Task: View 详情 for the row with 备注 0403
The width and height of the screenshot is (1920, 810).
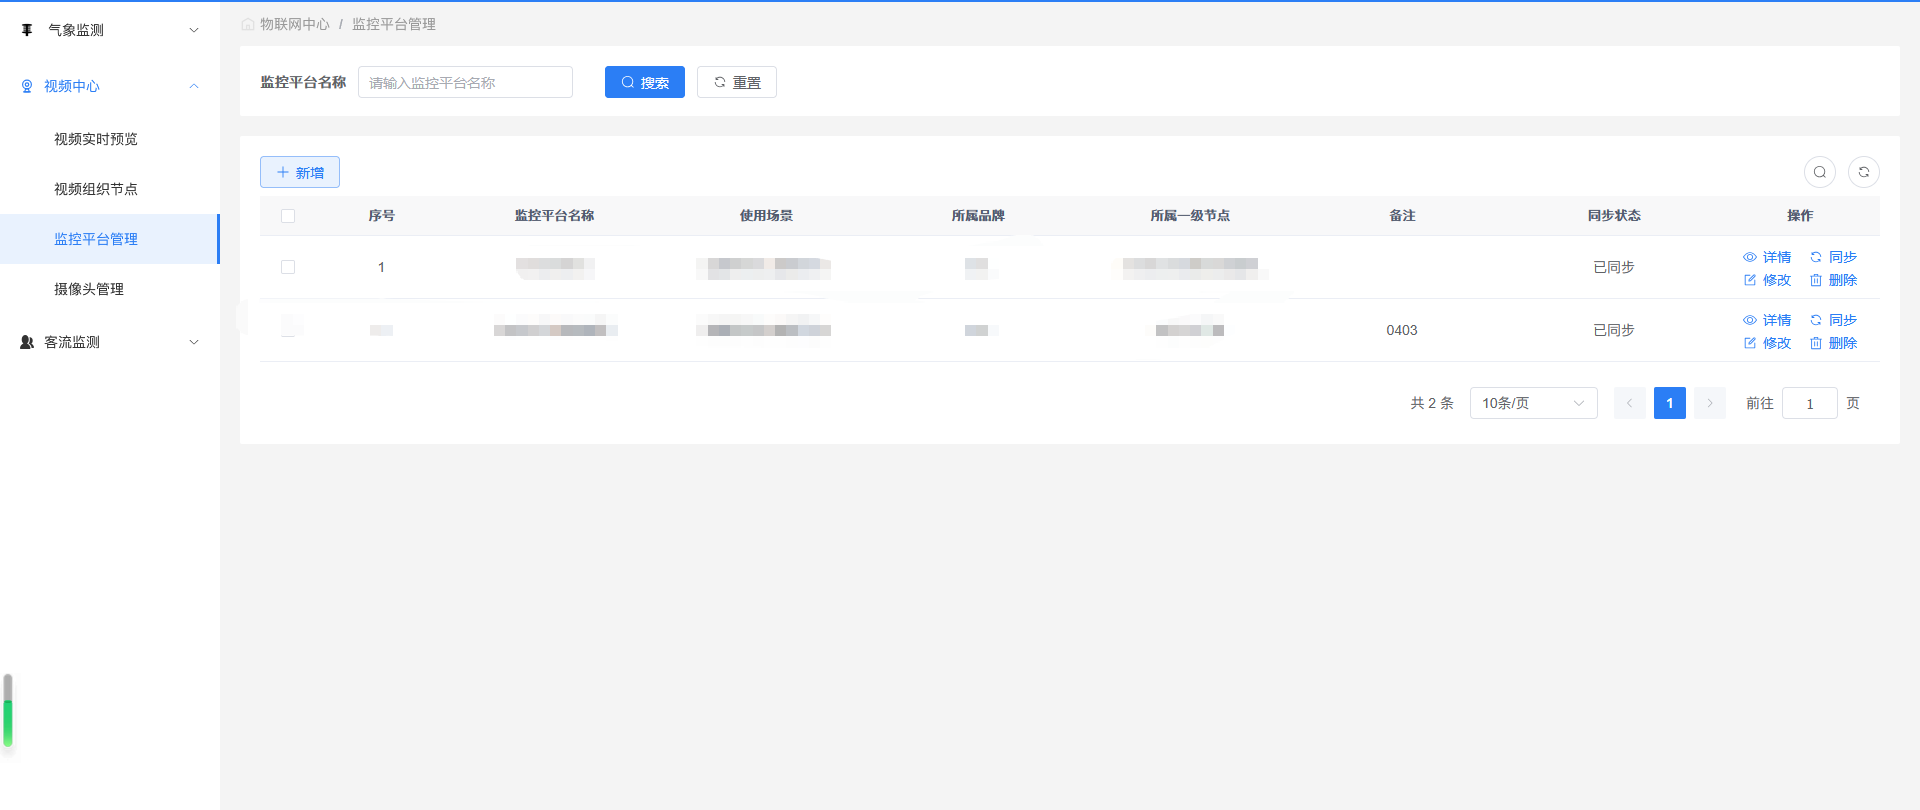Action: 1767,320
